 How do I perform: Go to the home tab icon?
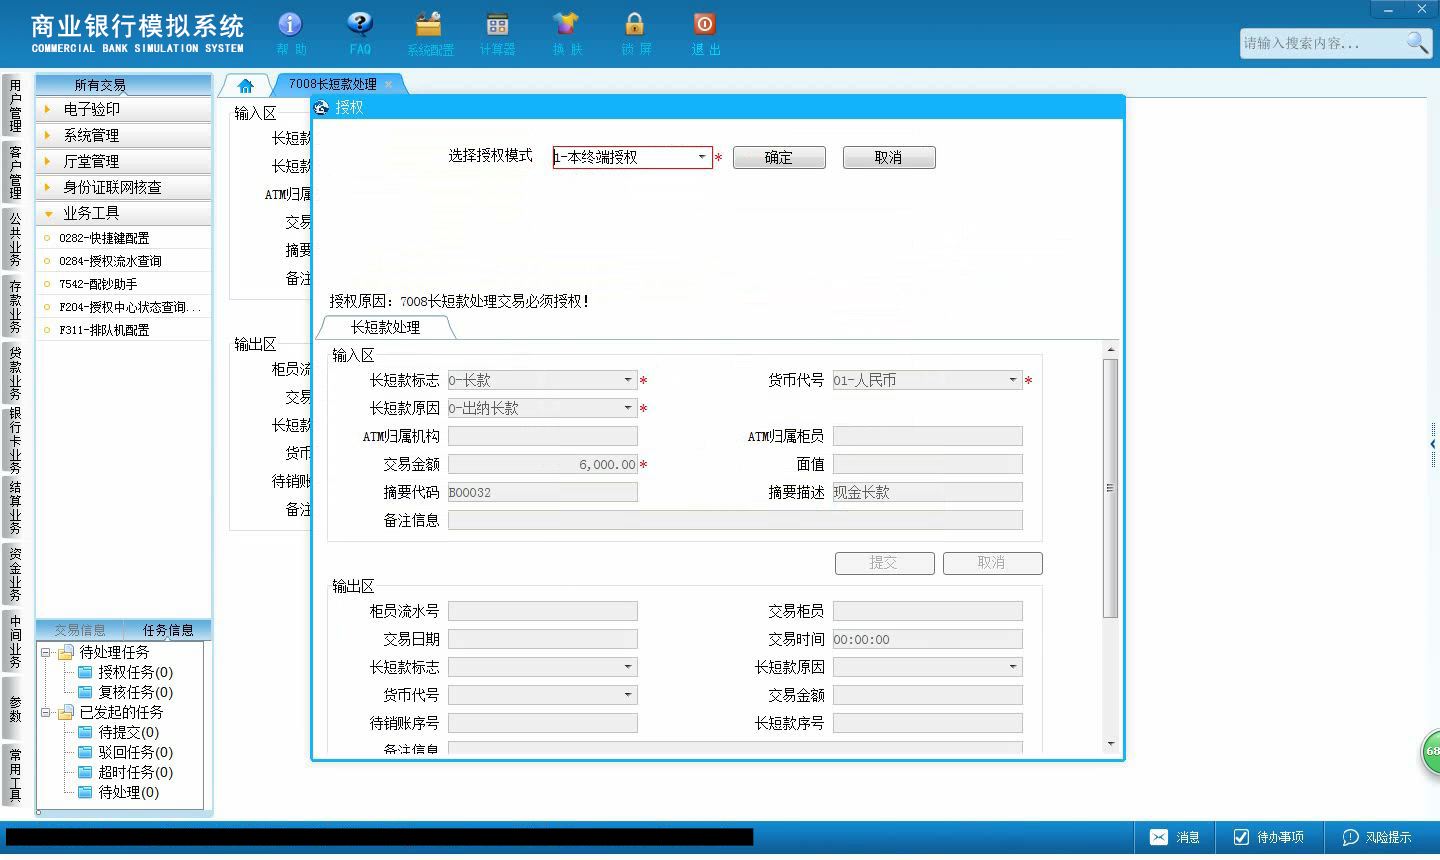pyautogui.click(x=246, y=85)
